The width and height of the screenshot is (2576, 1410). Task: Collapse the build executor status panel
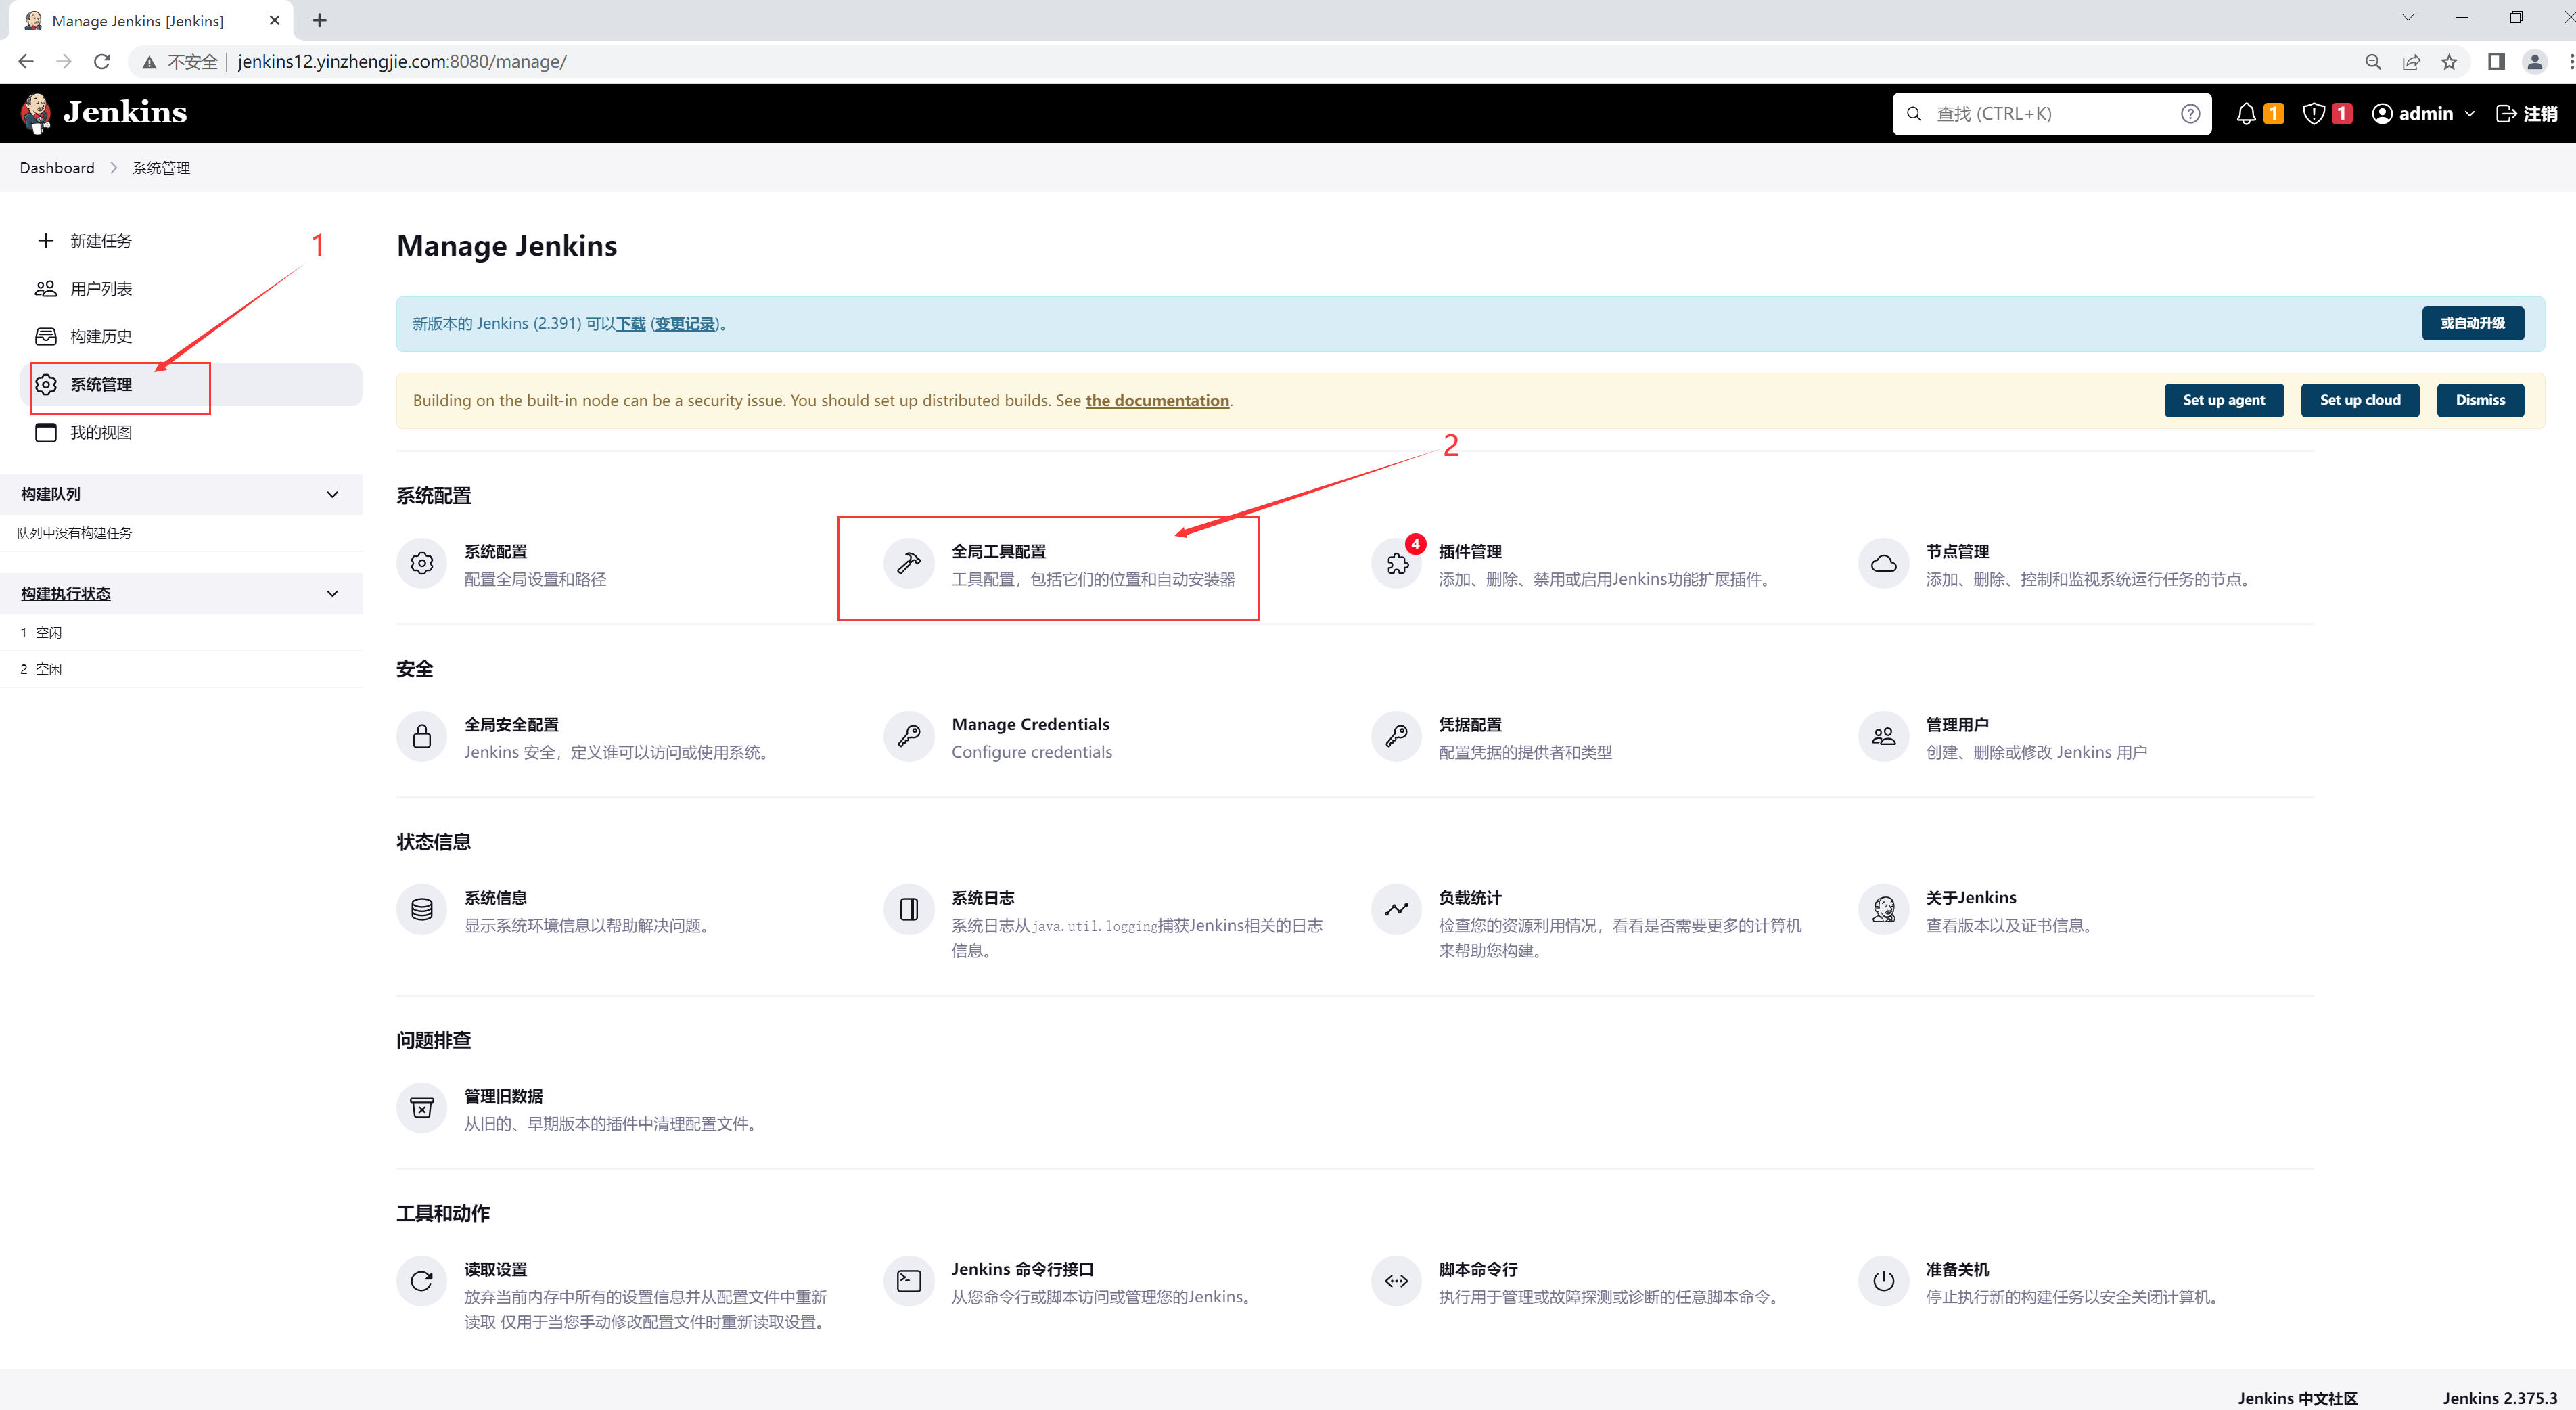pos(332,594)
